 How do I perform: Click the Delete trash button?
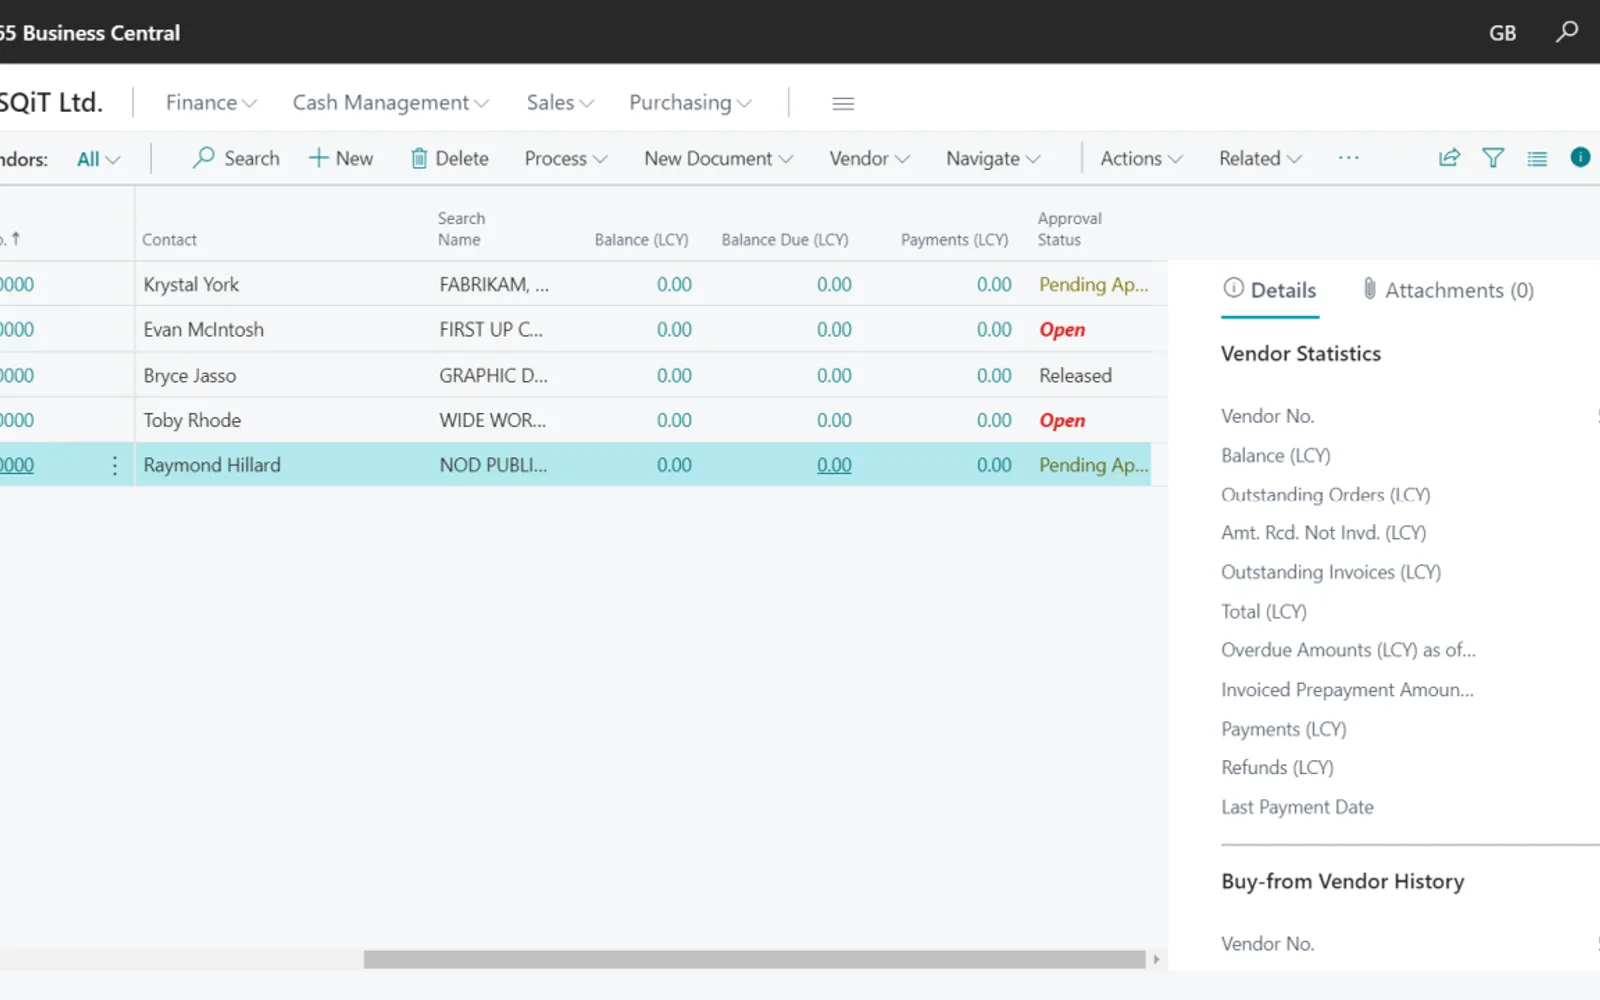point(449,158)
